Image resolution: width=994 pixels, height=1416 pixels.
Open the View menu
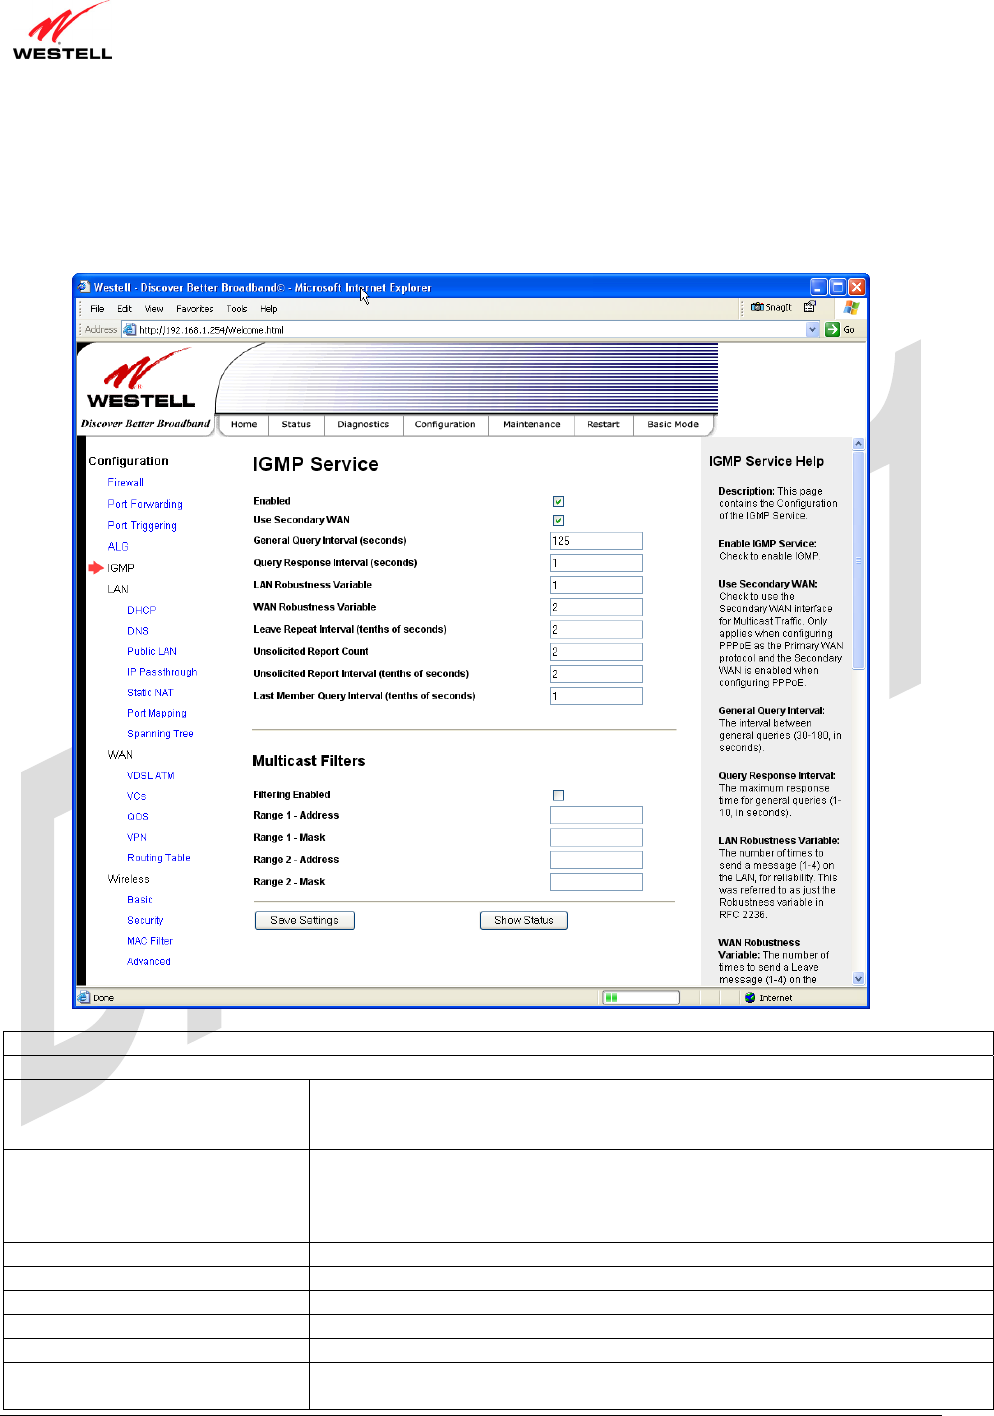tap(154, 308)
